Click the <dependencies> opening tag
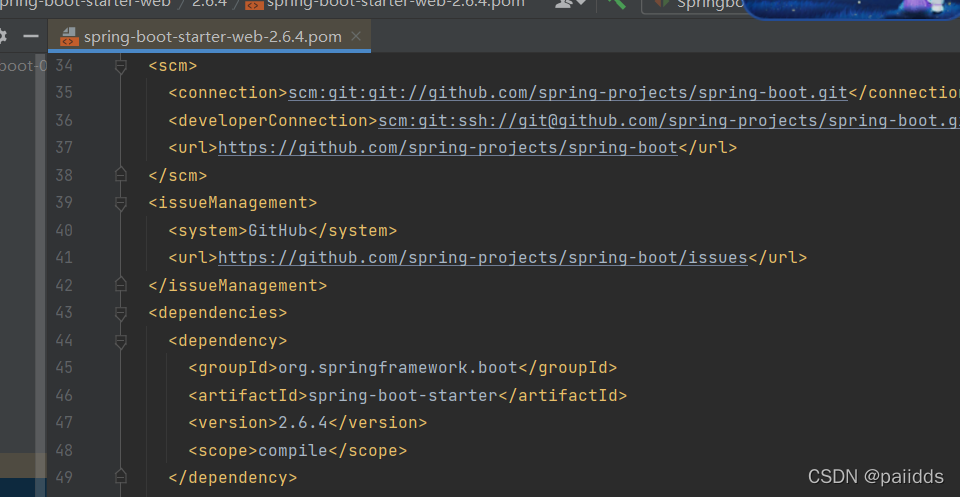The width and height of the screenshot is (960, 497). (218, 313)
